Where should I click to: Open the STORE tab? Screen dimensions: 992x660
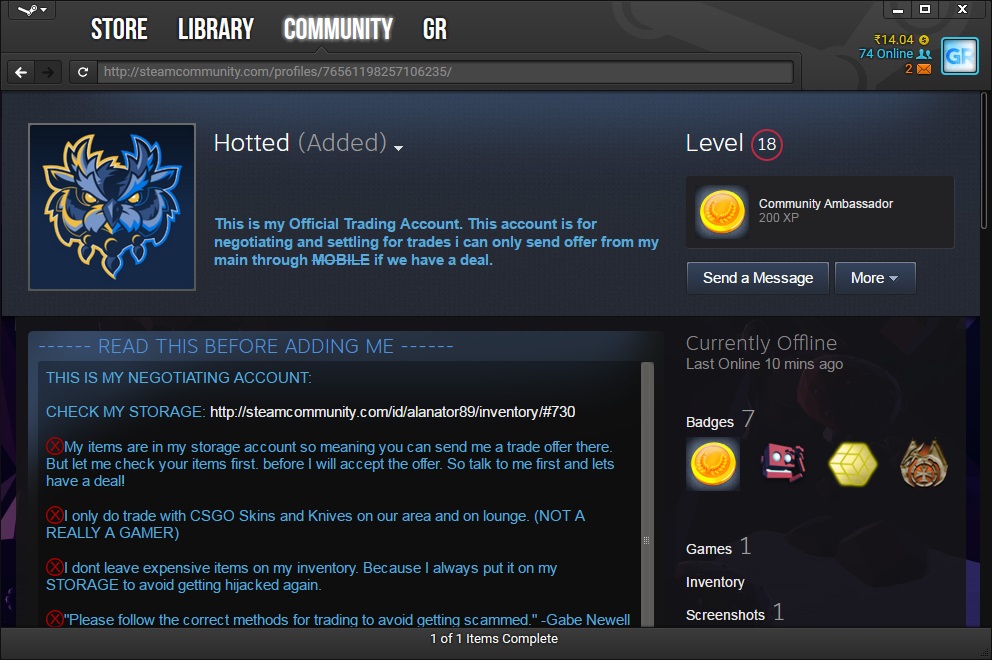coord(119,29)
